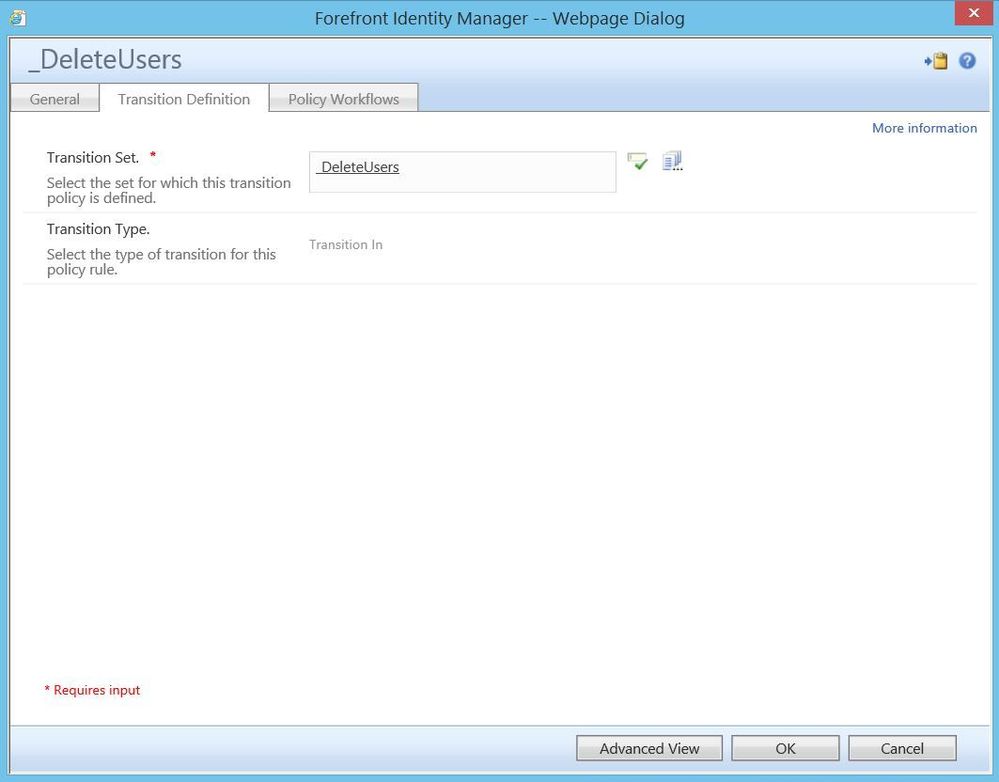Click the Transition Set. label
Viewport: 999px width, 782px height.
point(93,157)
